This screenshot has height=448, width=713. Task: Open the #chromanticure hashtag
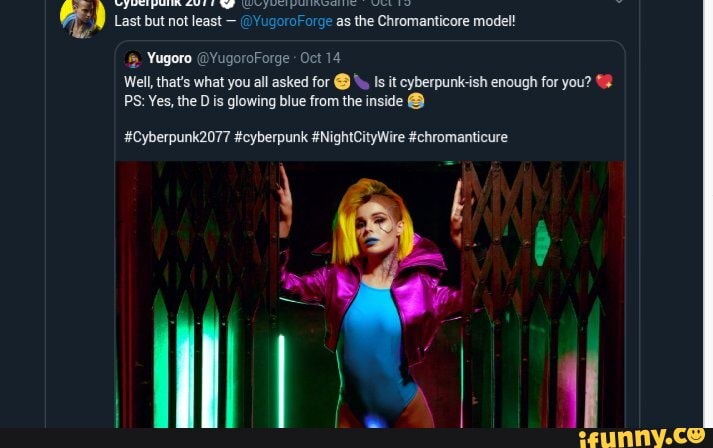pos(457,137)
